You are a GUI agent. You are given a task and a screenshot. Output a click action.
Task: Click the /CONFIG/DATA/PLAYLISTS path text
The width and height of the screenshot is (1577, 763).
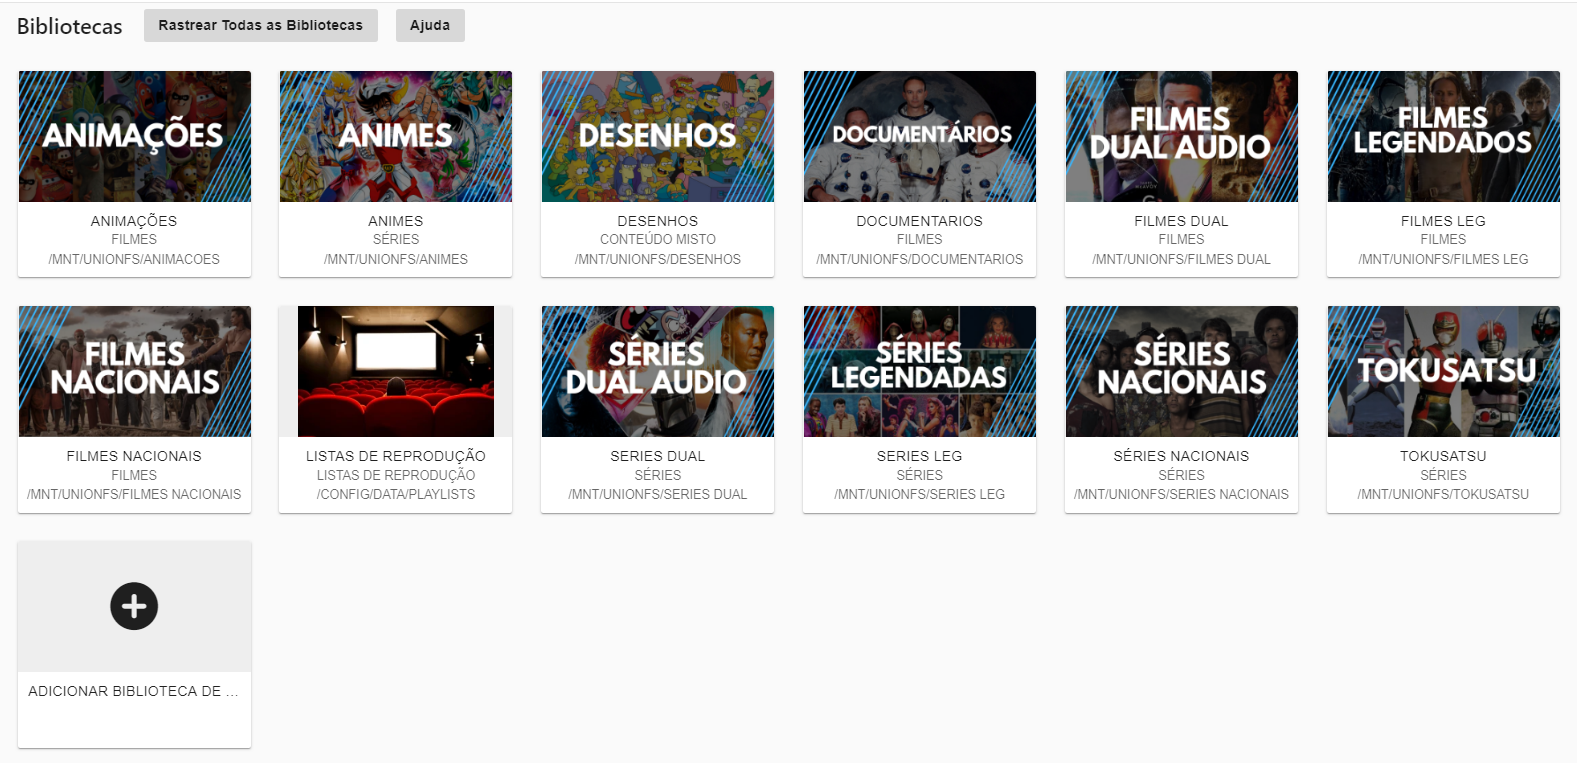coord(396,494)
